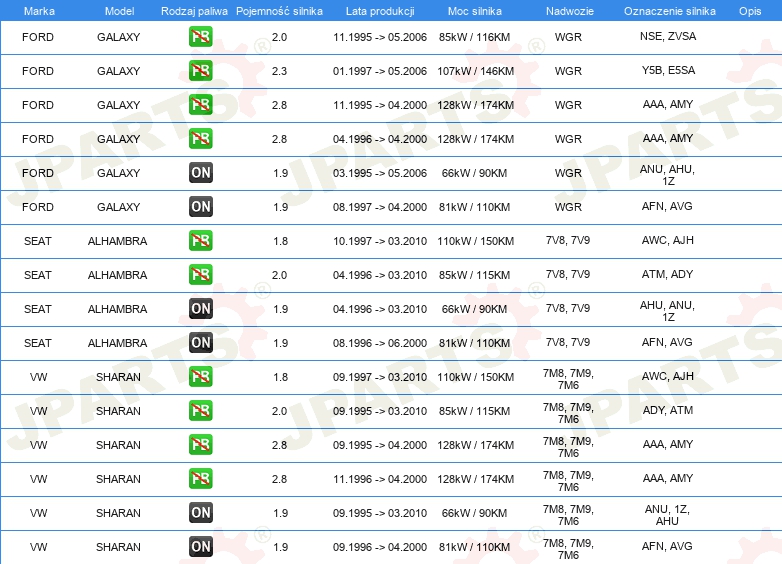Screen dimensions: 782x564
Task: Click ON diesel icon for Sharan 66kW
Action: (200, 513)
